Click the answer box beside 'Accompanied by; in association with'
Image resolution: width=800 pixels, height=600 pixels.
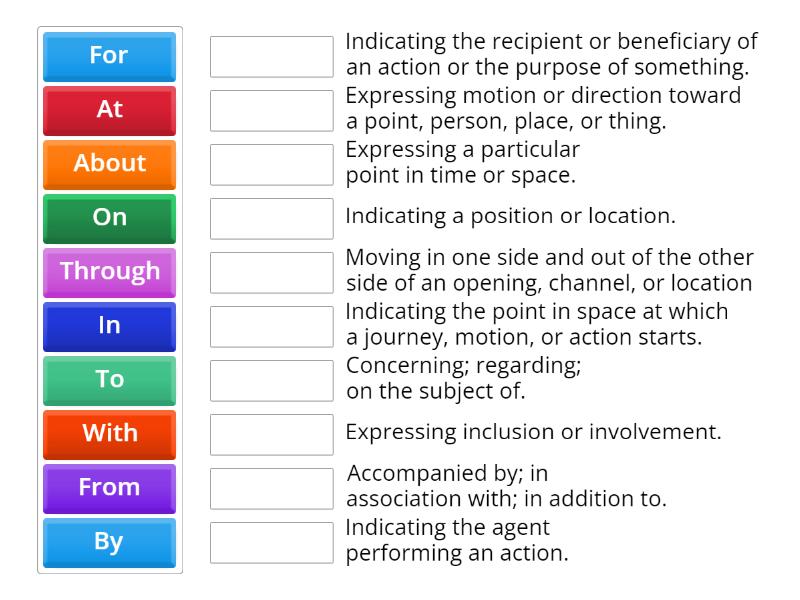272,488
